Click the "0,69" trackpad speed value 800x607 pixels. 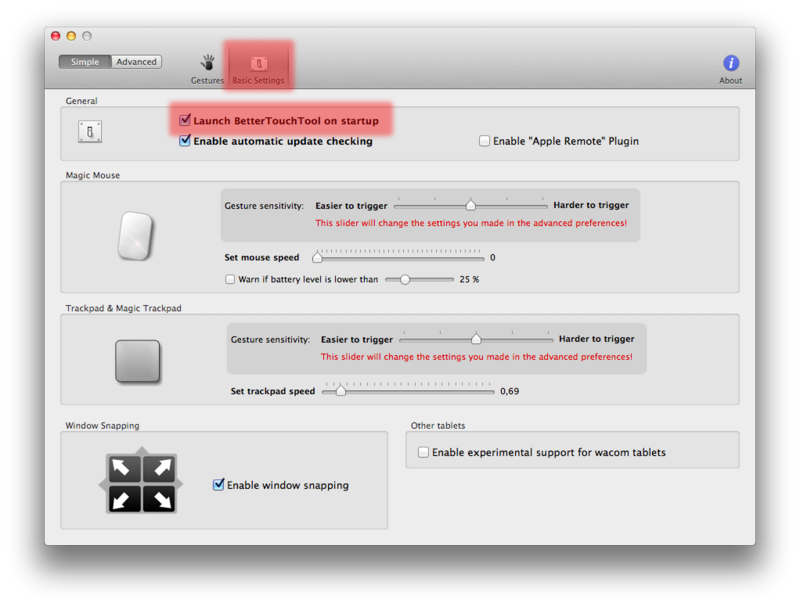click(x=509, y=391)
